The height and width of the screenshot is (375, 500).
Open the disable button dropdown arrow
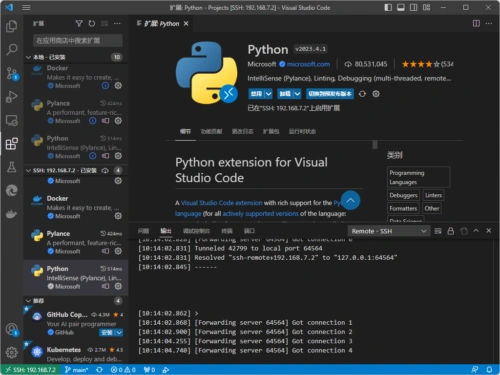[269, 94]
